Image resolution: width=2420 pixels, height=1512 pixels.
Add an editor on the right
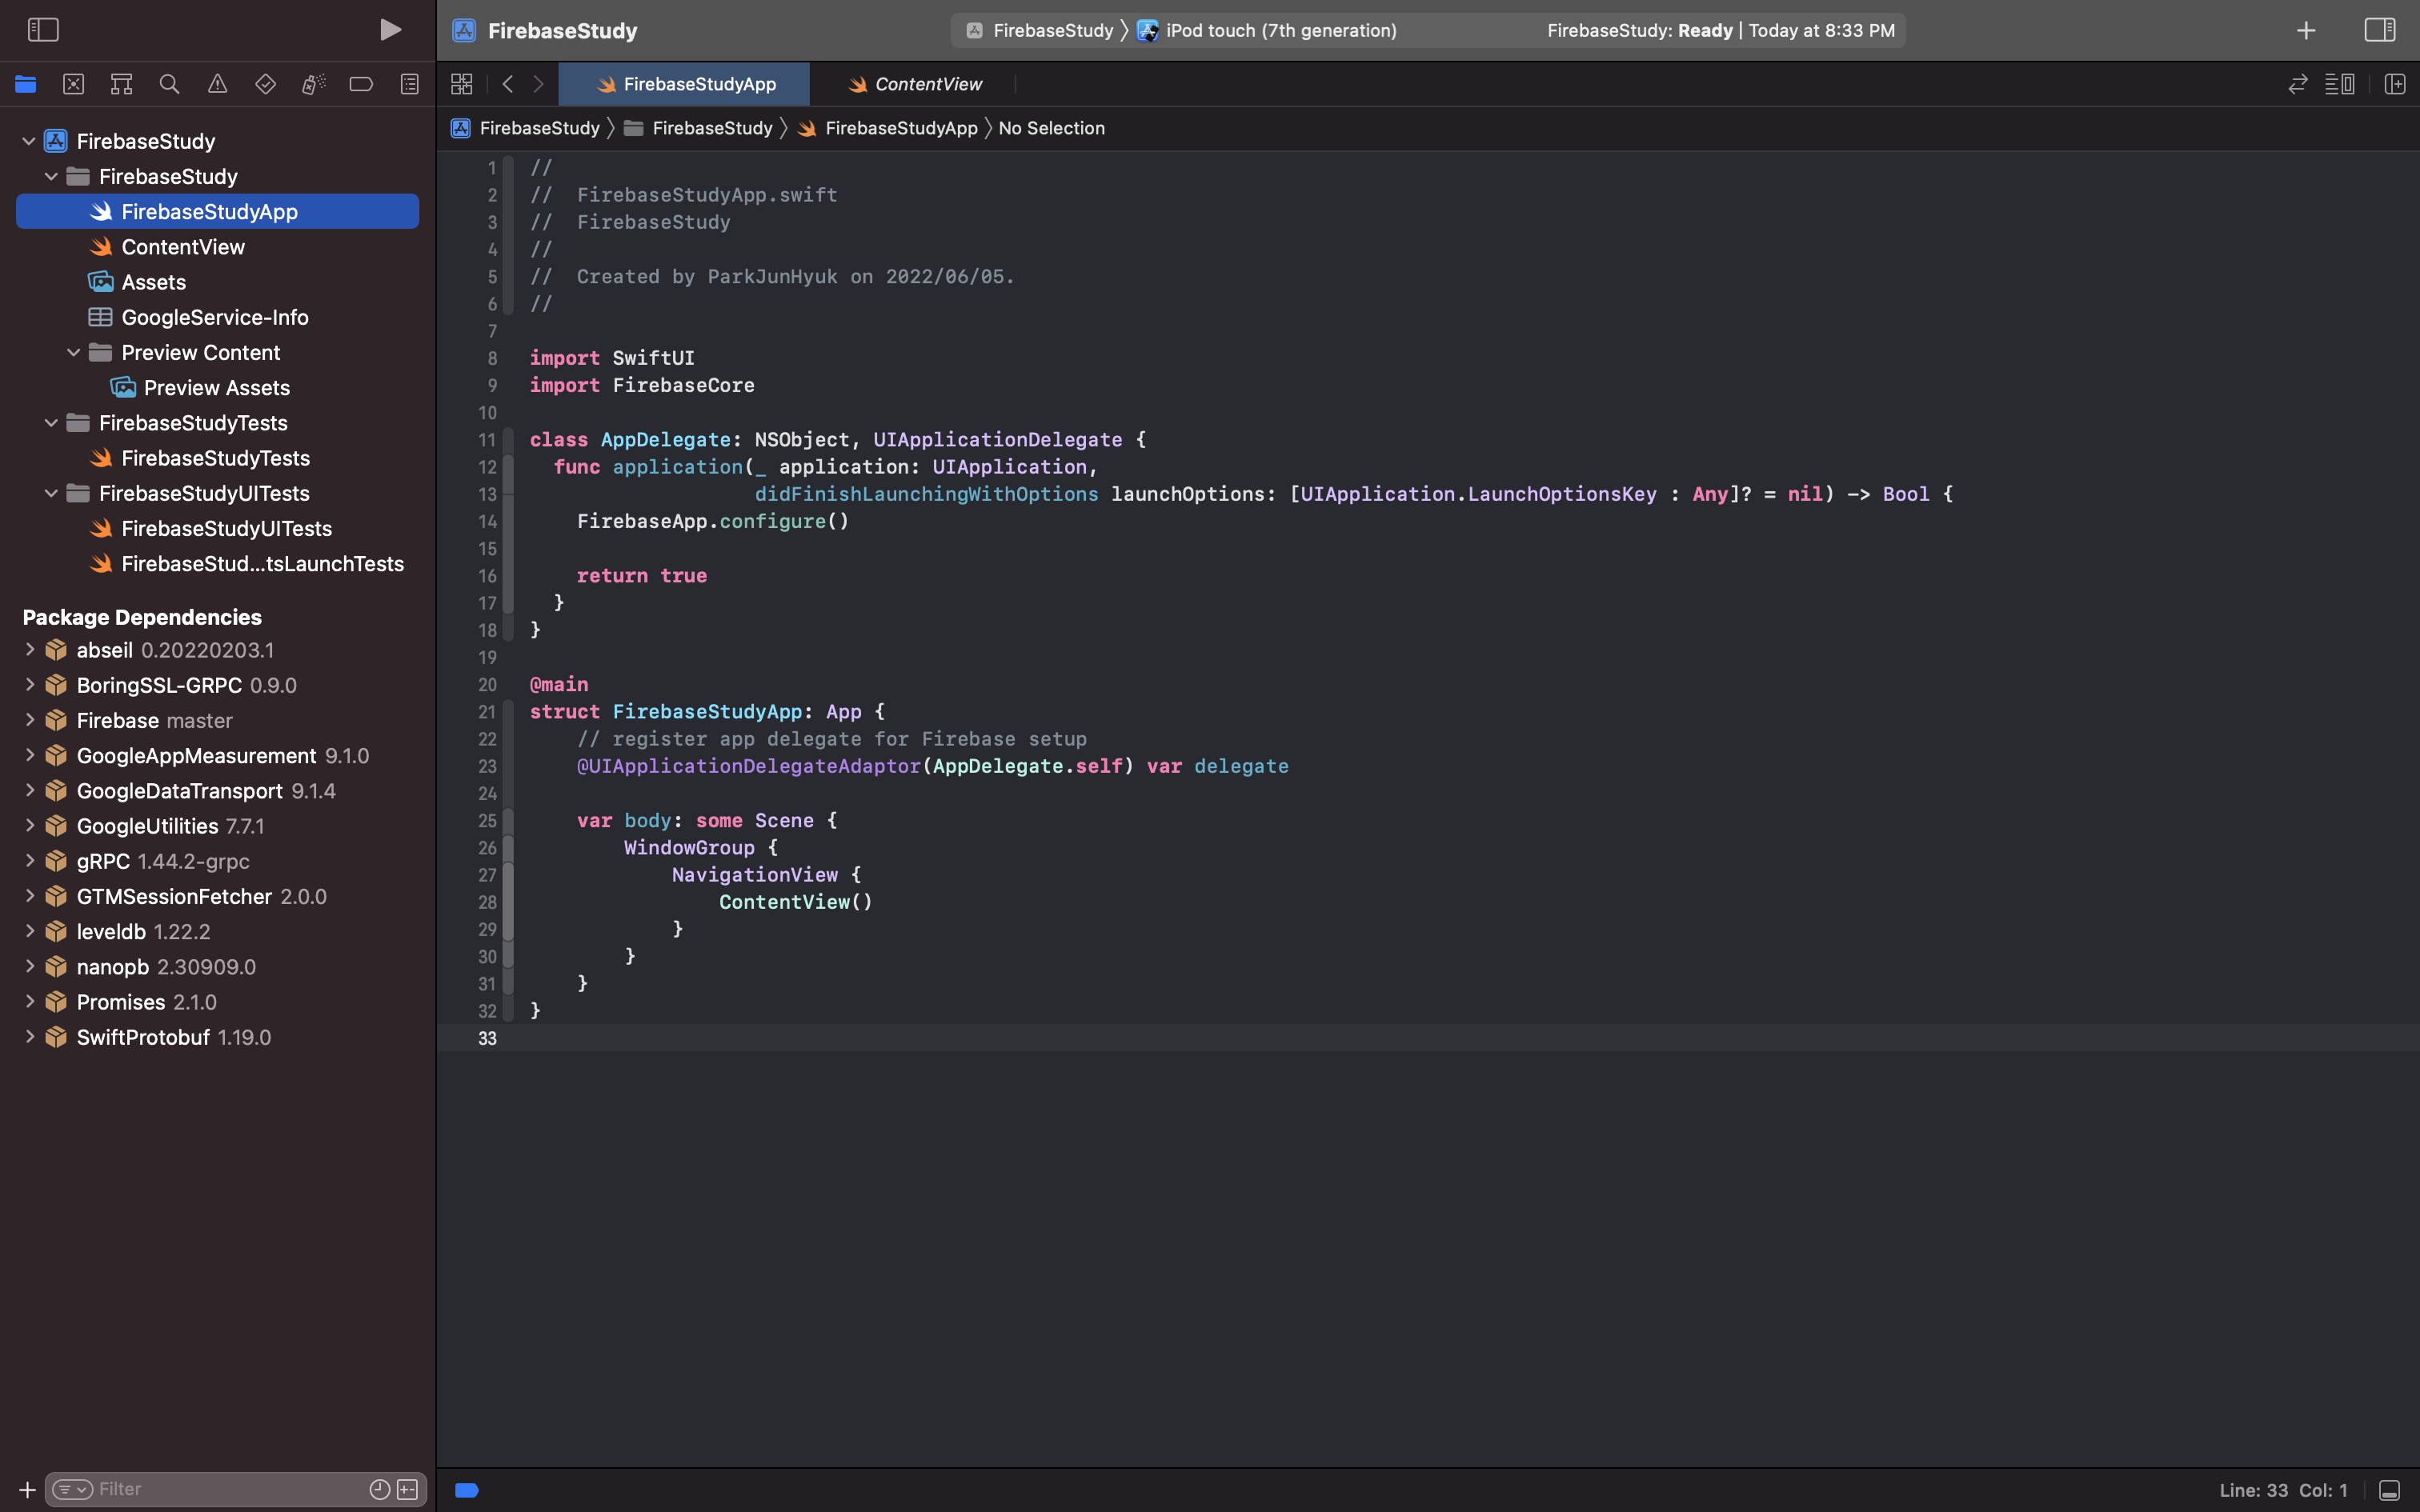(2395, 84)
